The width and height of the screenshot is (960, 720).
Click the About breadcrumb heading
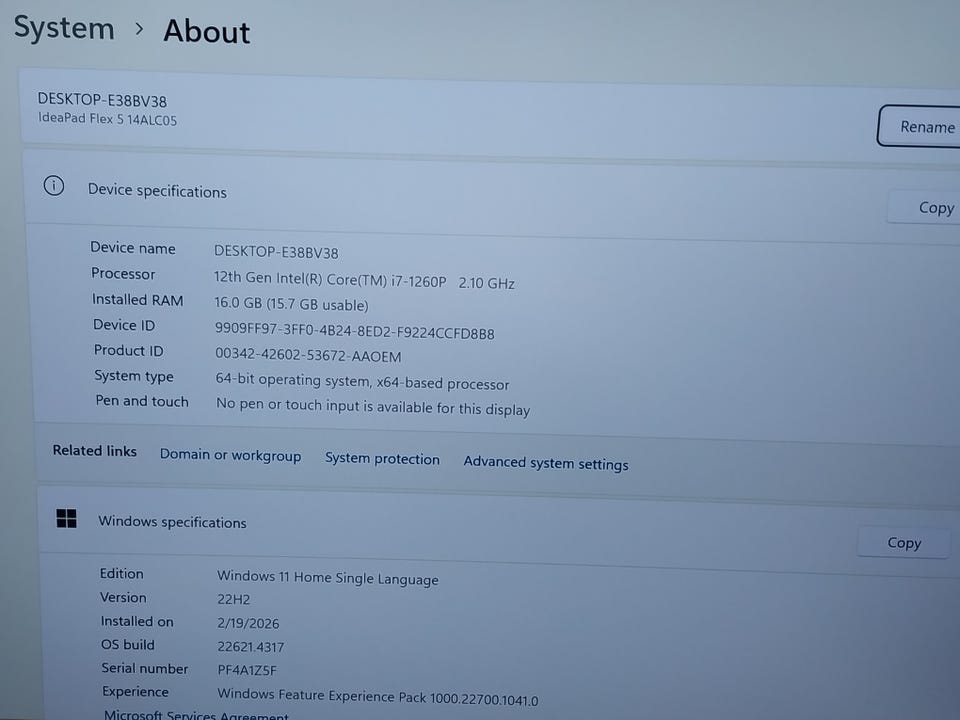tap(207, 31)
